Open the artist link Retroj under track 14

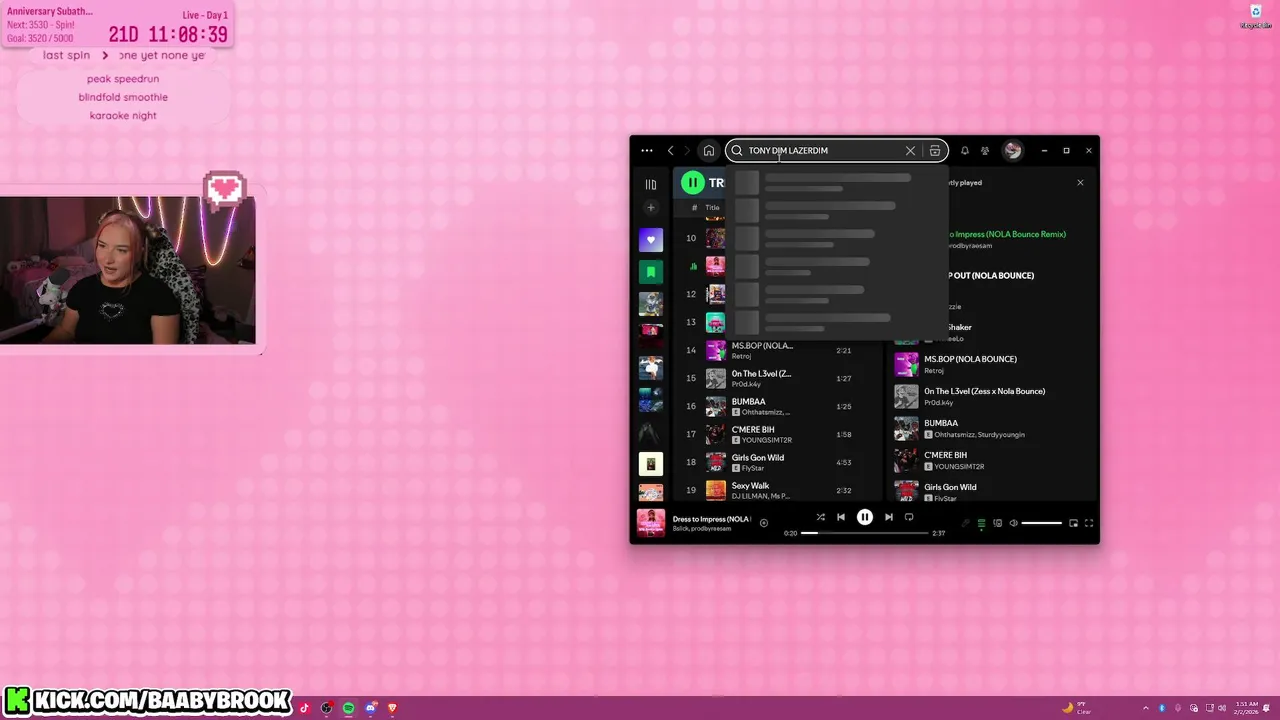coord(741,356)
